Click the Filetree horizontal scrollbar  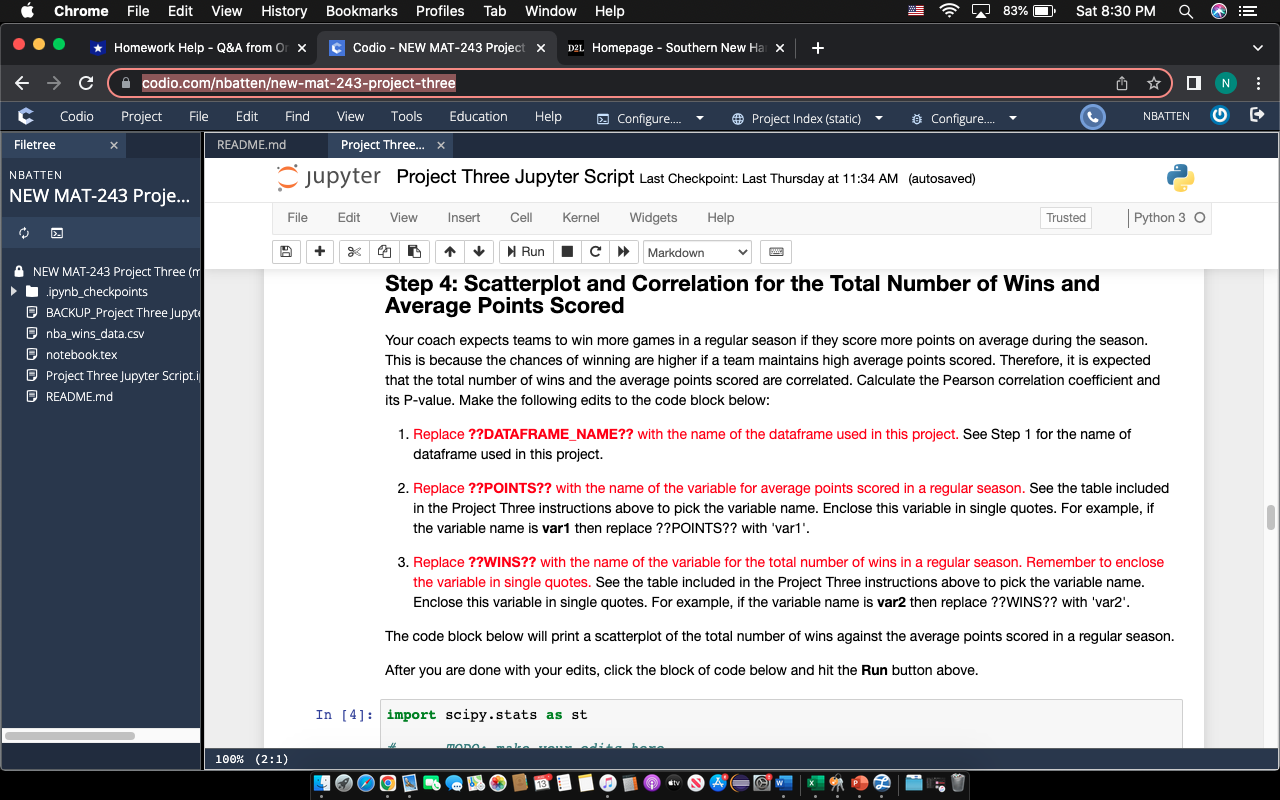click(x=70, y=736)
